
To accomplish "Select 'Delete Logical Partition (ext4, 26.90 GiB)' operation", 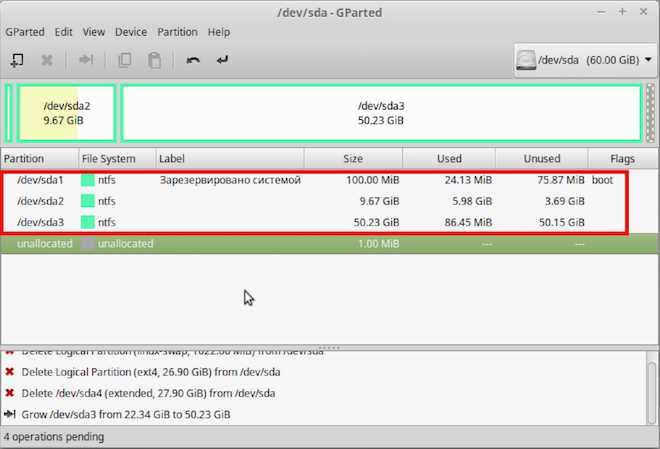I will pyautogui.click(x=151, y=372).
